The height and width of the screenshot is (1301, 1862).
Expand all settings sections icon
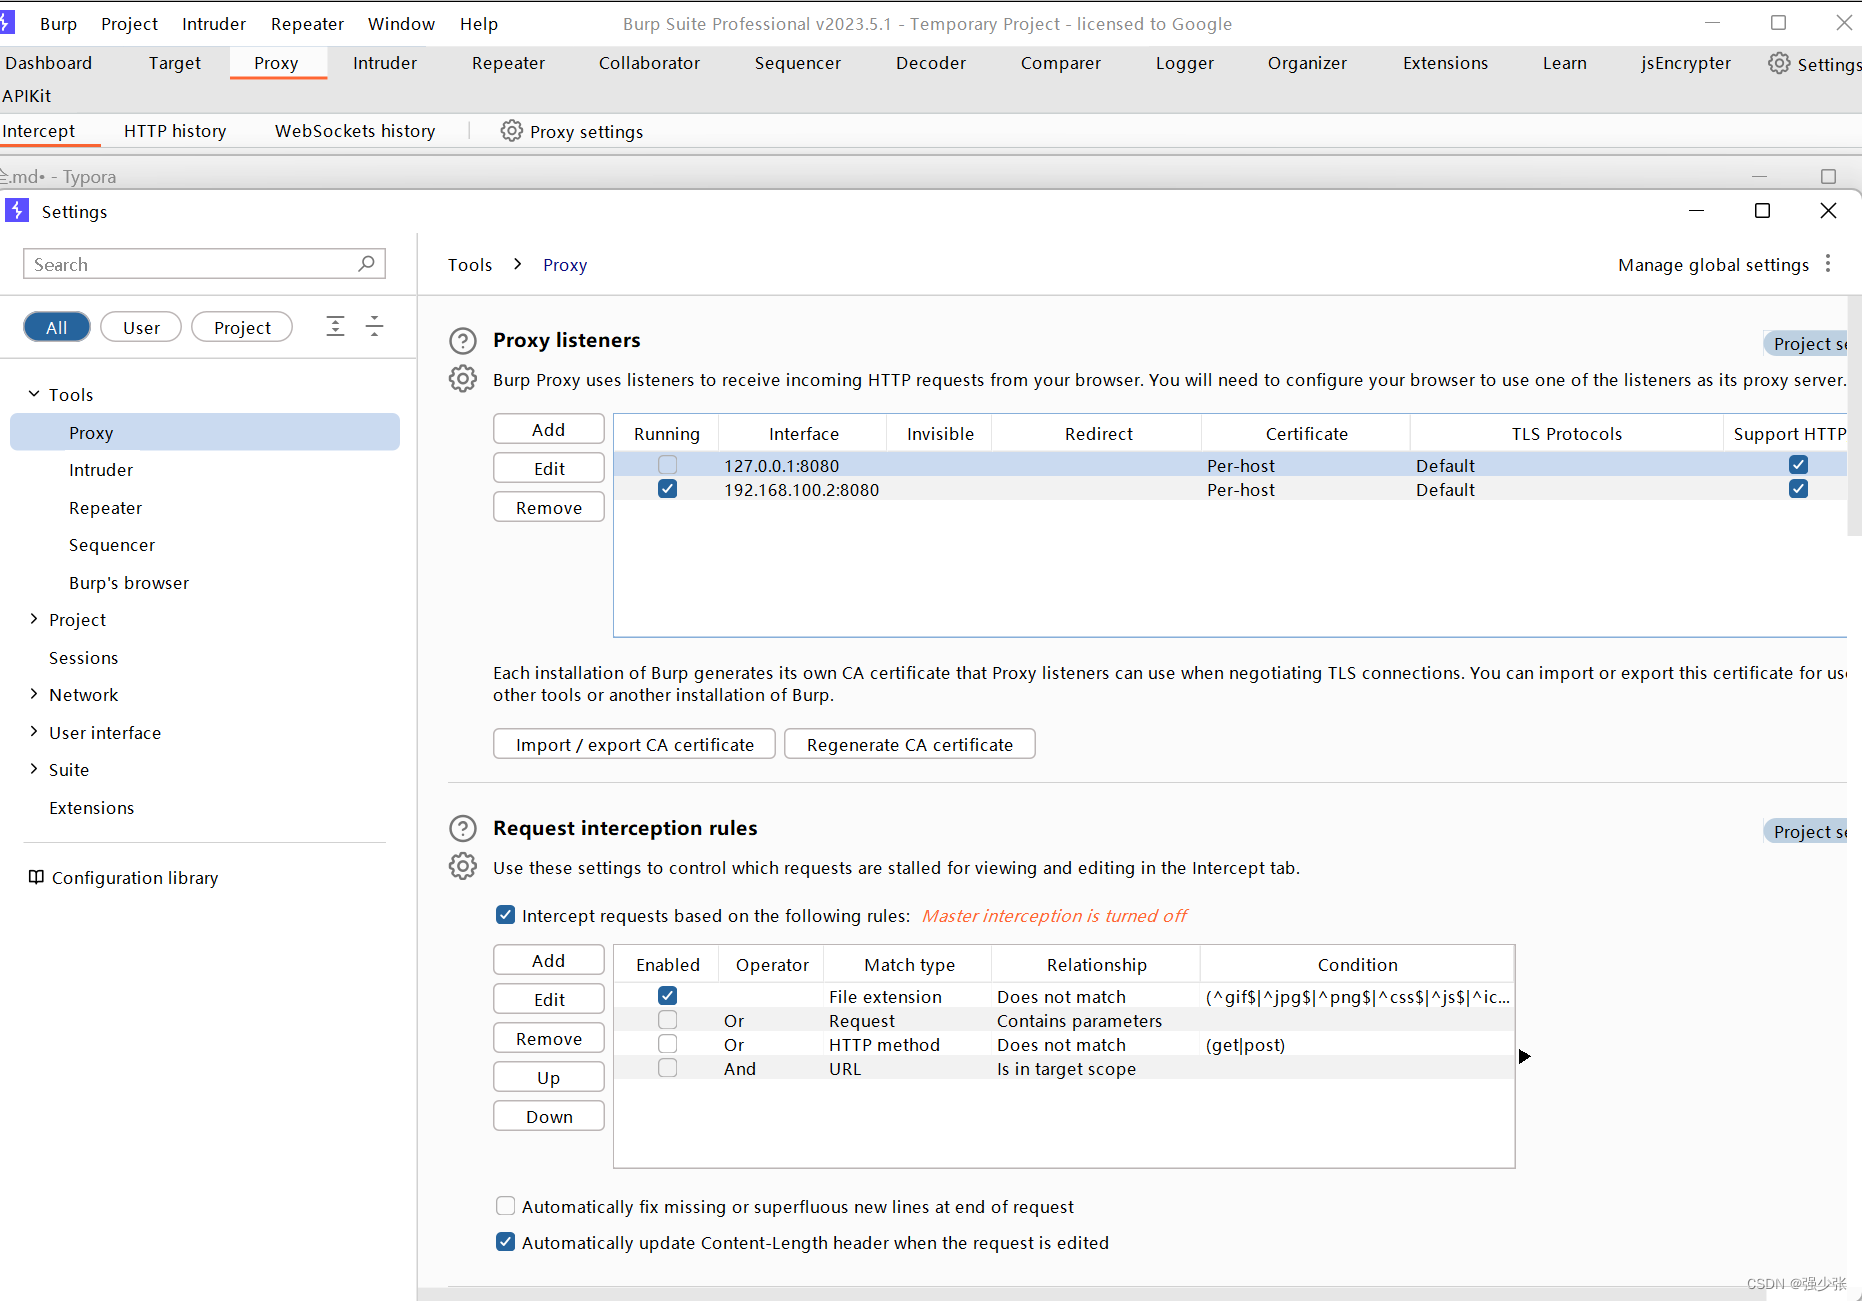click(335, 326)
